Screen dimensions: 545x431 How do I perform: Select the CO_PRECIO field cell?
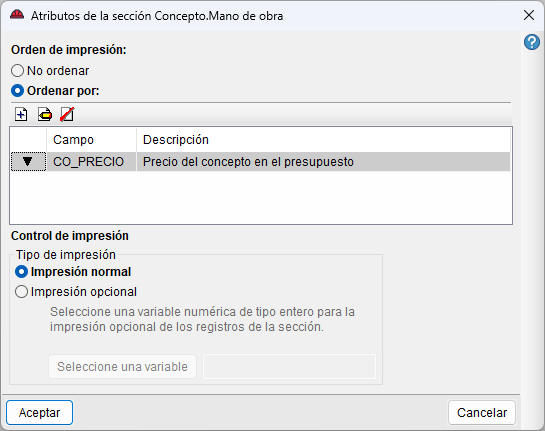point(91,162)
